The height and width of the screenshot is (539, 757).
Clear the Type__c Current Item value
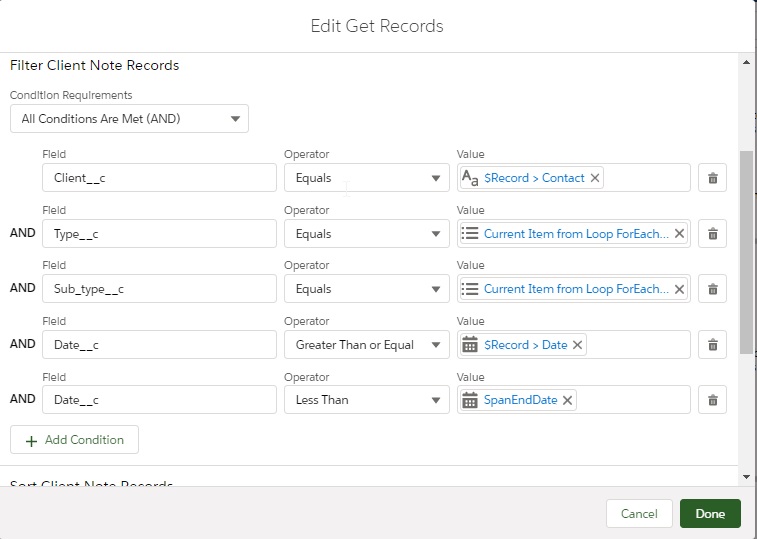click(680, 234)
